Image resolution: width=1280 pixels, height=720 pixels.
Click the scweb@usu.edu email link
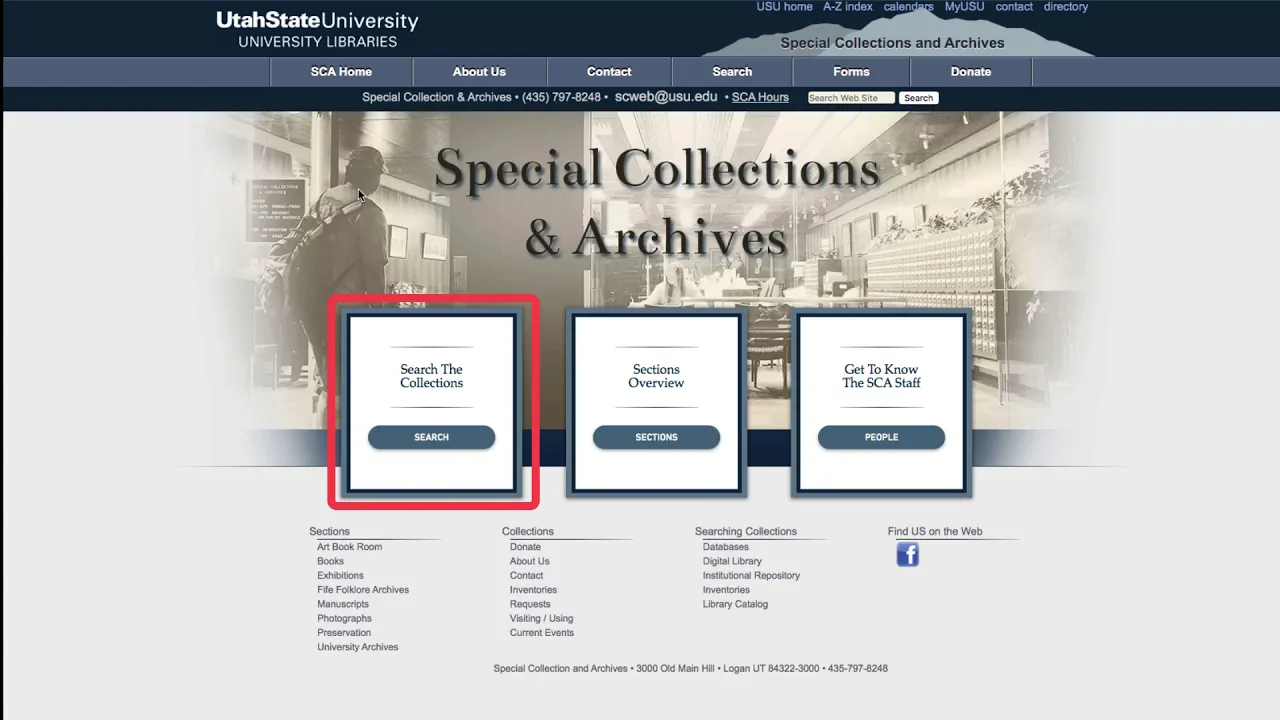(x=666, y=97)
